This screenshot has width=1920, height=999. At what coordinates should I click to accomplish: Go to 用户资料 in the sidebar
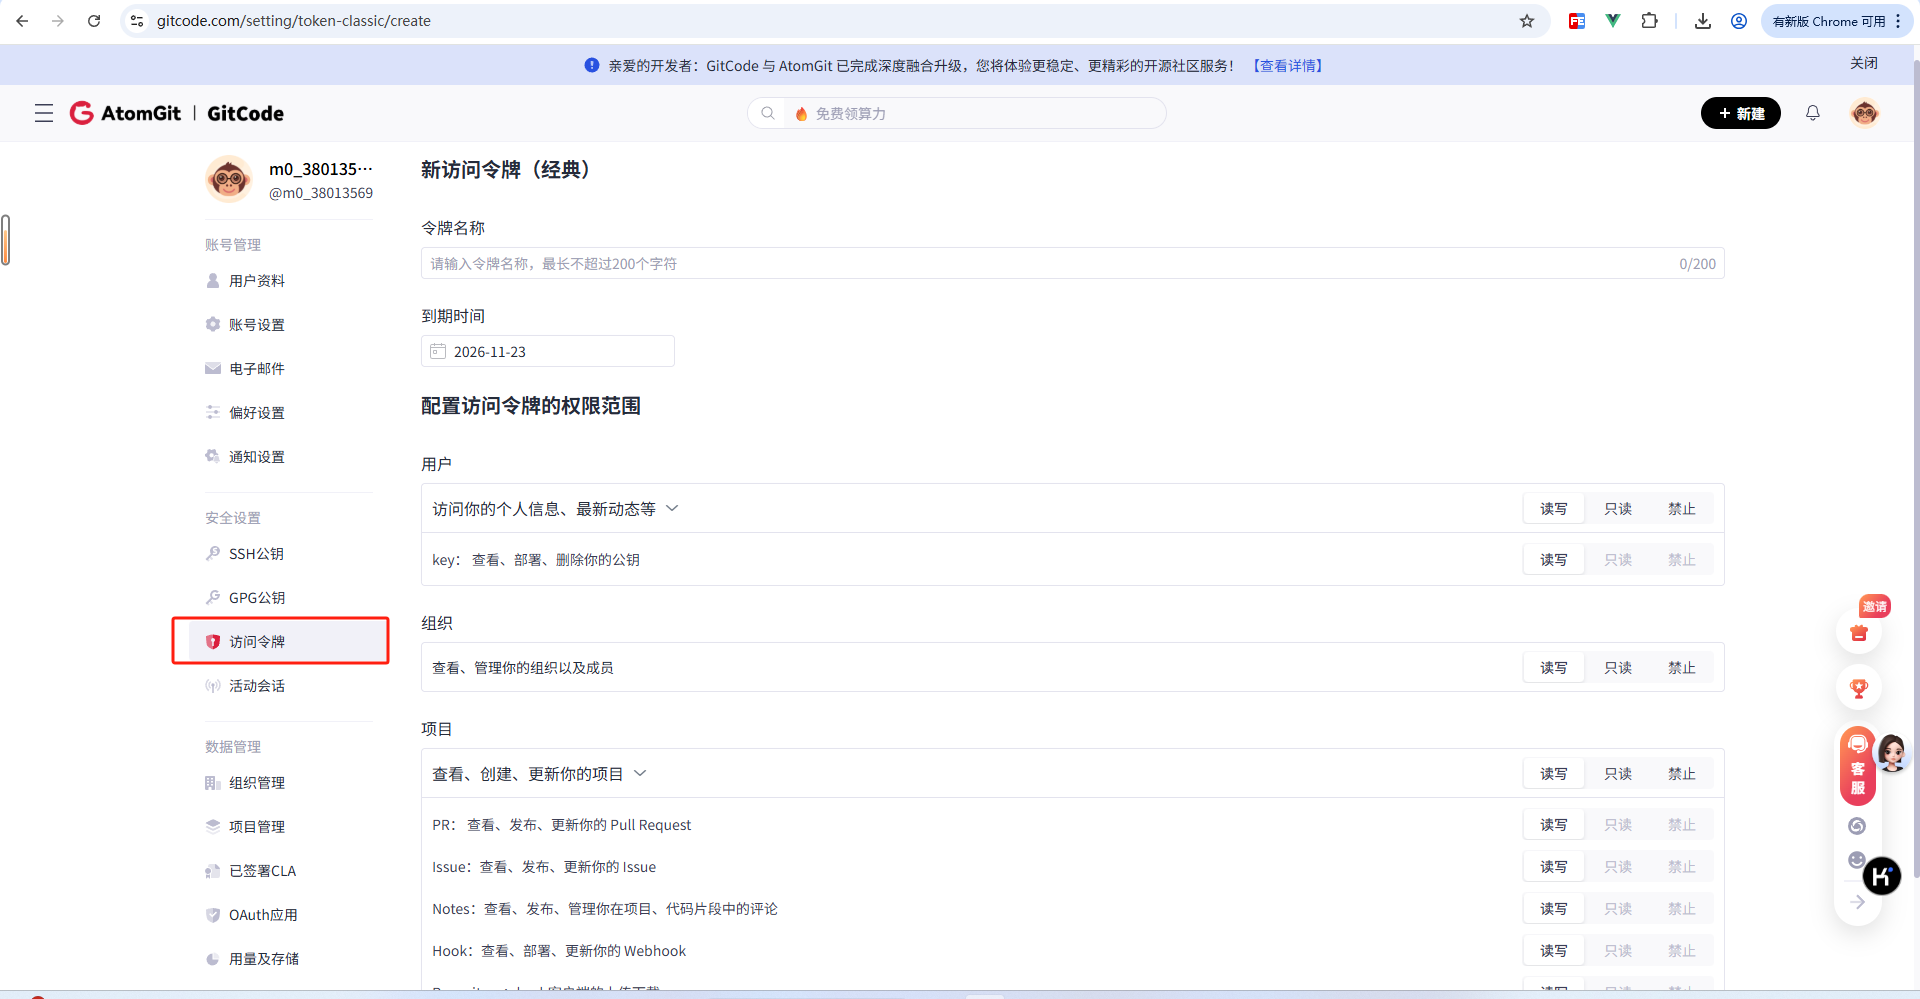[x=257, y=281]
